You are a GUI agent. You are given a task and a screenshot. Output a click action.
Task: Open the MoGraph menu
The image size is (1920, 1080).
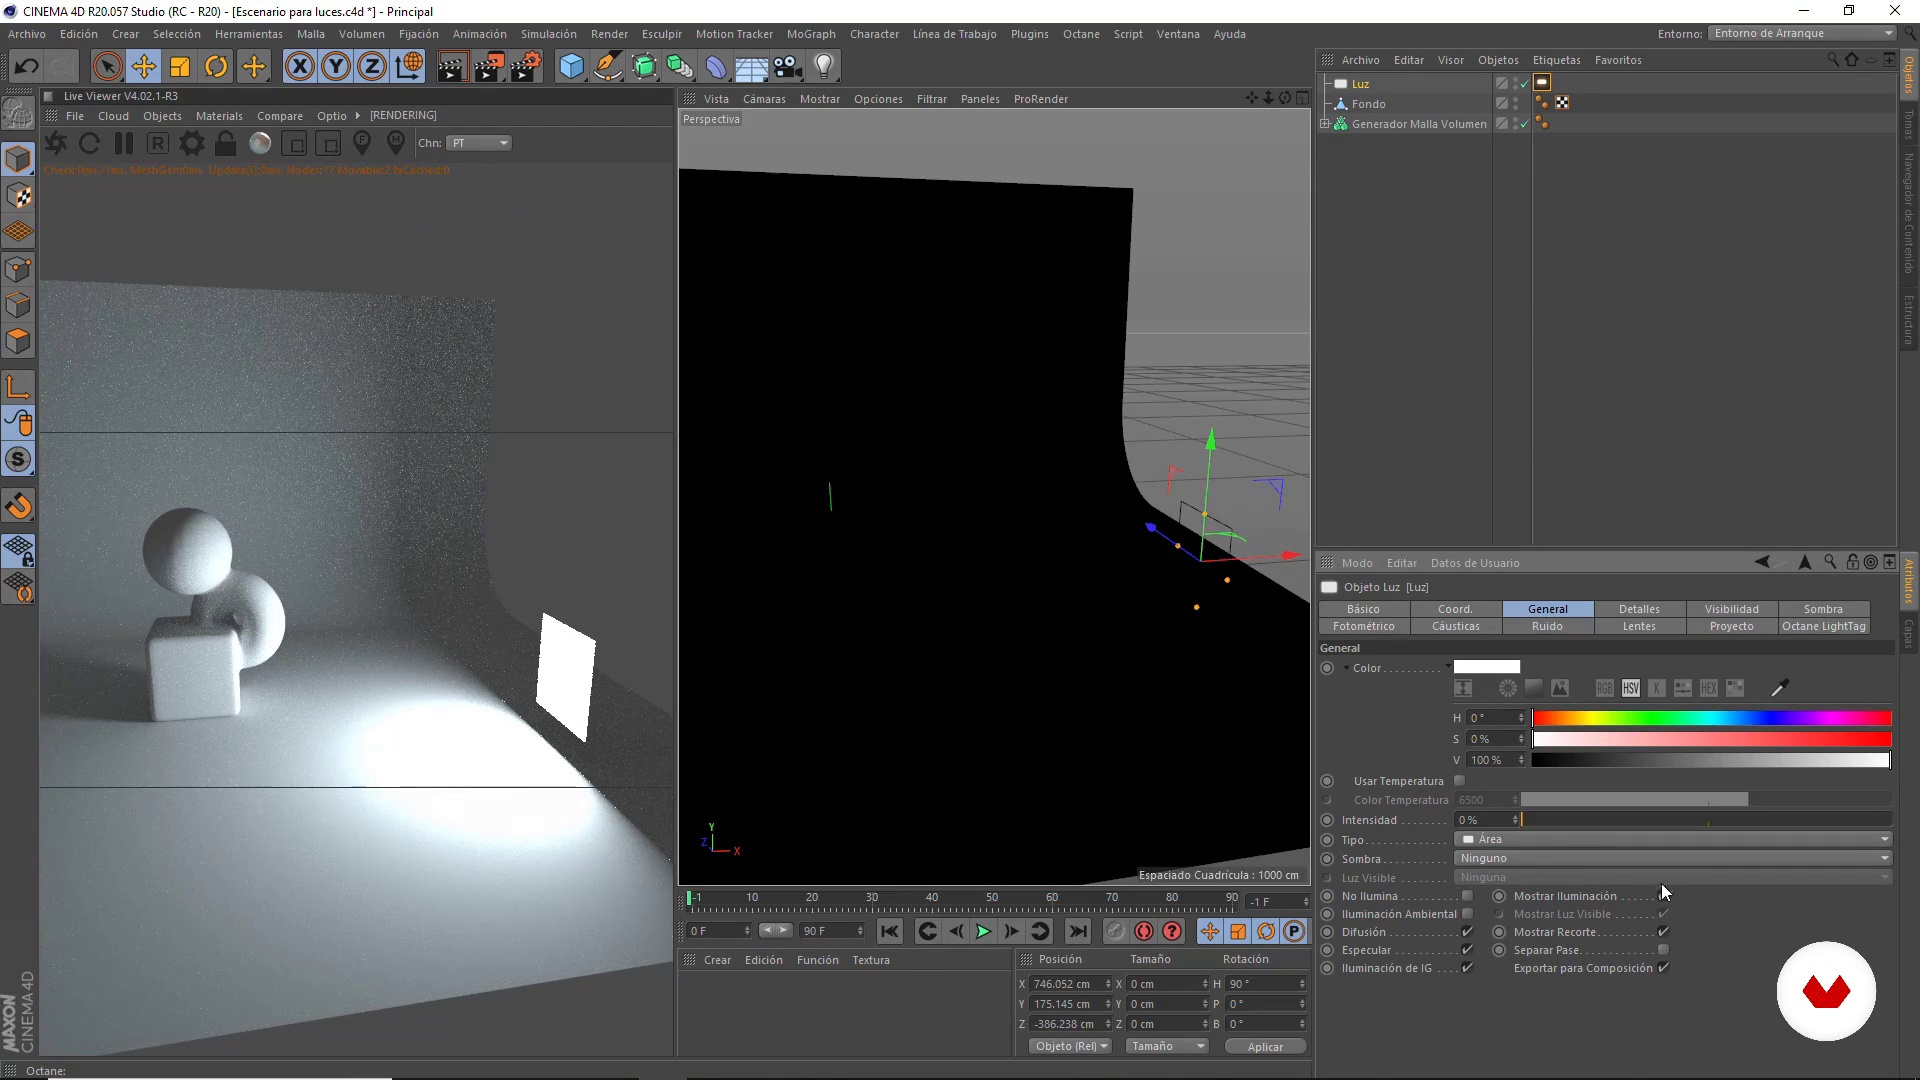811,34
